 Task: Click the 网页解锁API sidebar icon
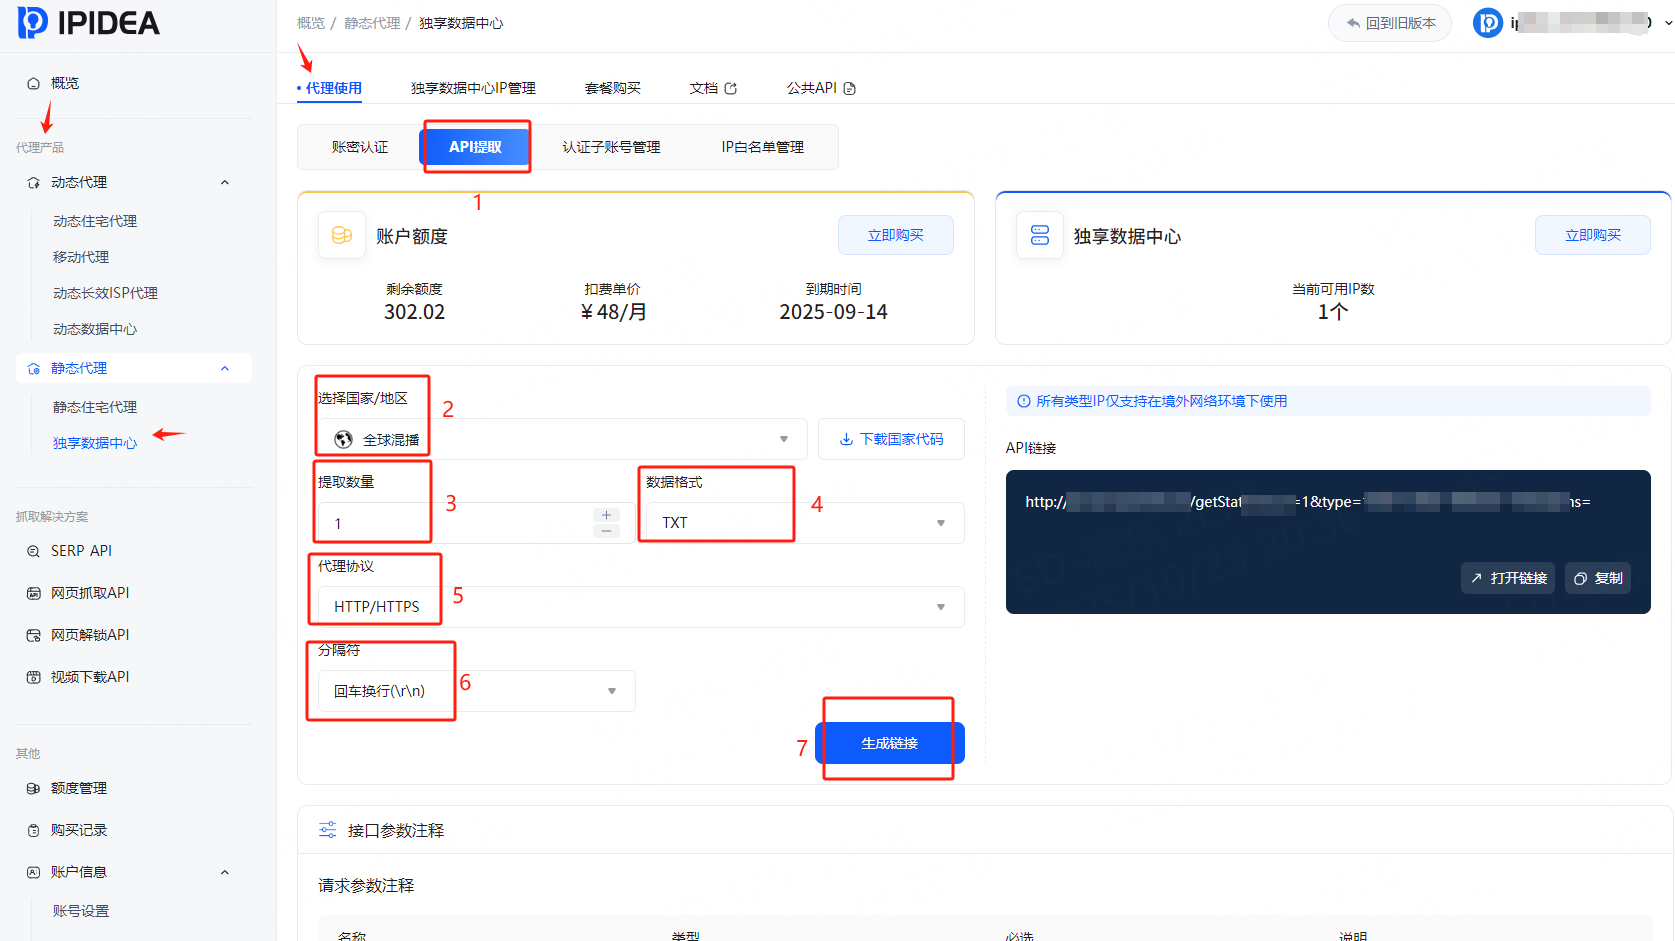(x=33, y=635)
